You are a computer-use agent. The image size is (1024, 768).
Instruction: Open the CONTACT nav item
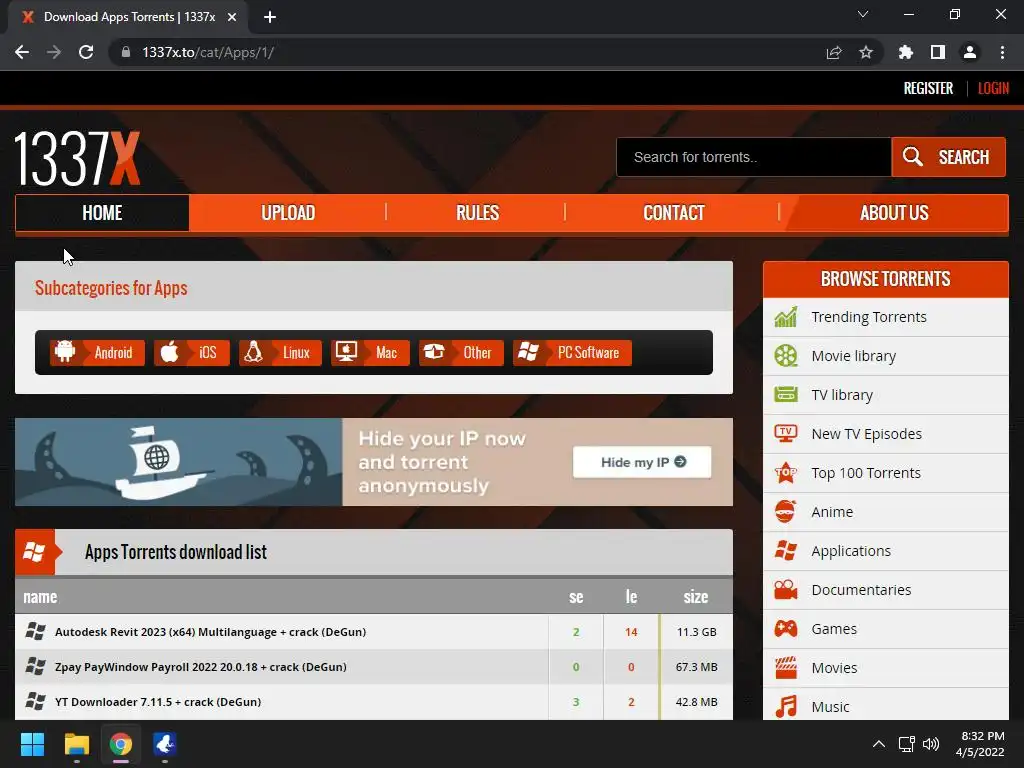674,213
